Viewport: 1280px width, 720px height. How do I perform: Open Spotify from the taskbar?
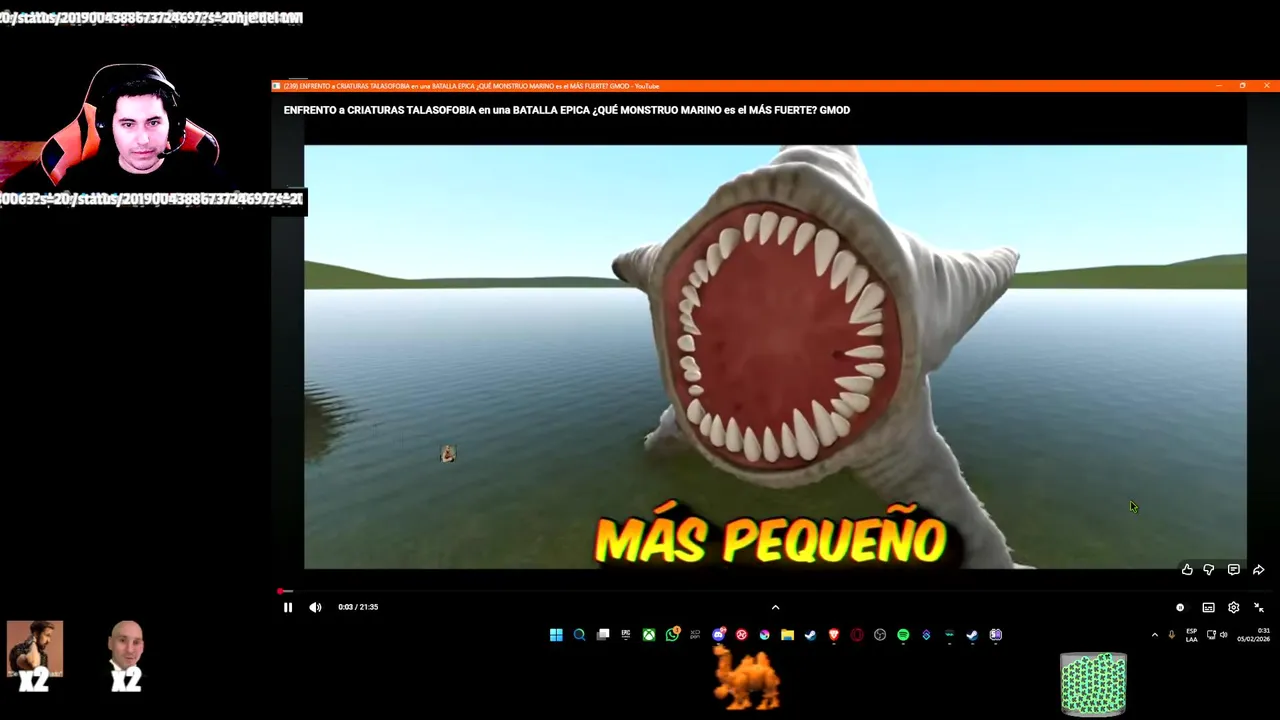point(903,635)
